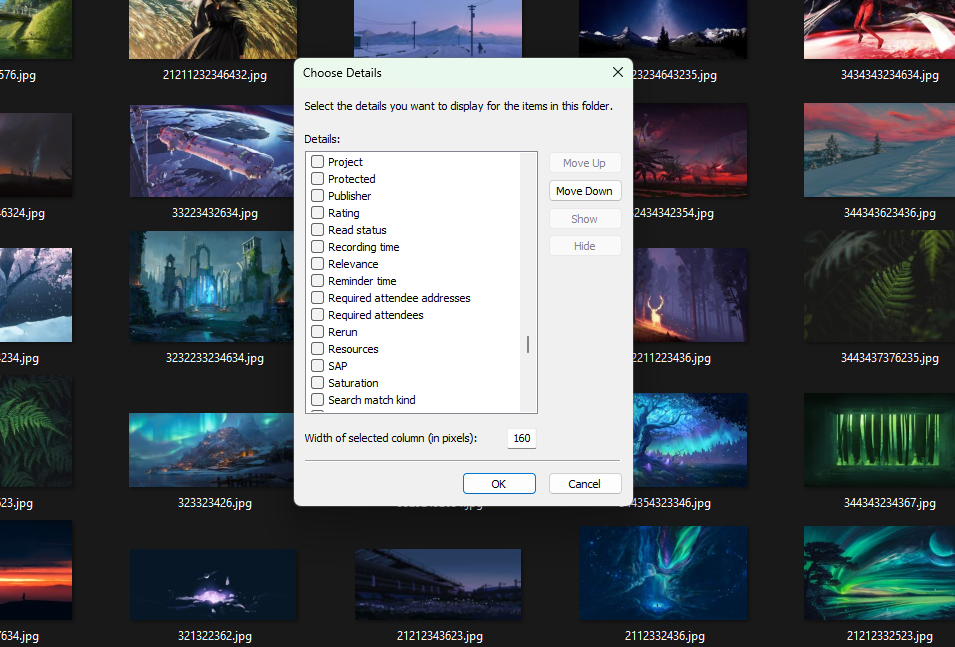Select the 3232233234634.jpg ruins thumbnail
This screenshot has width=955, height=647.
point(213,286)
